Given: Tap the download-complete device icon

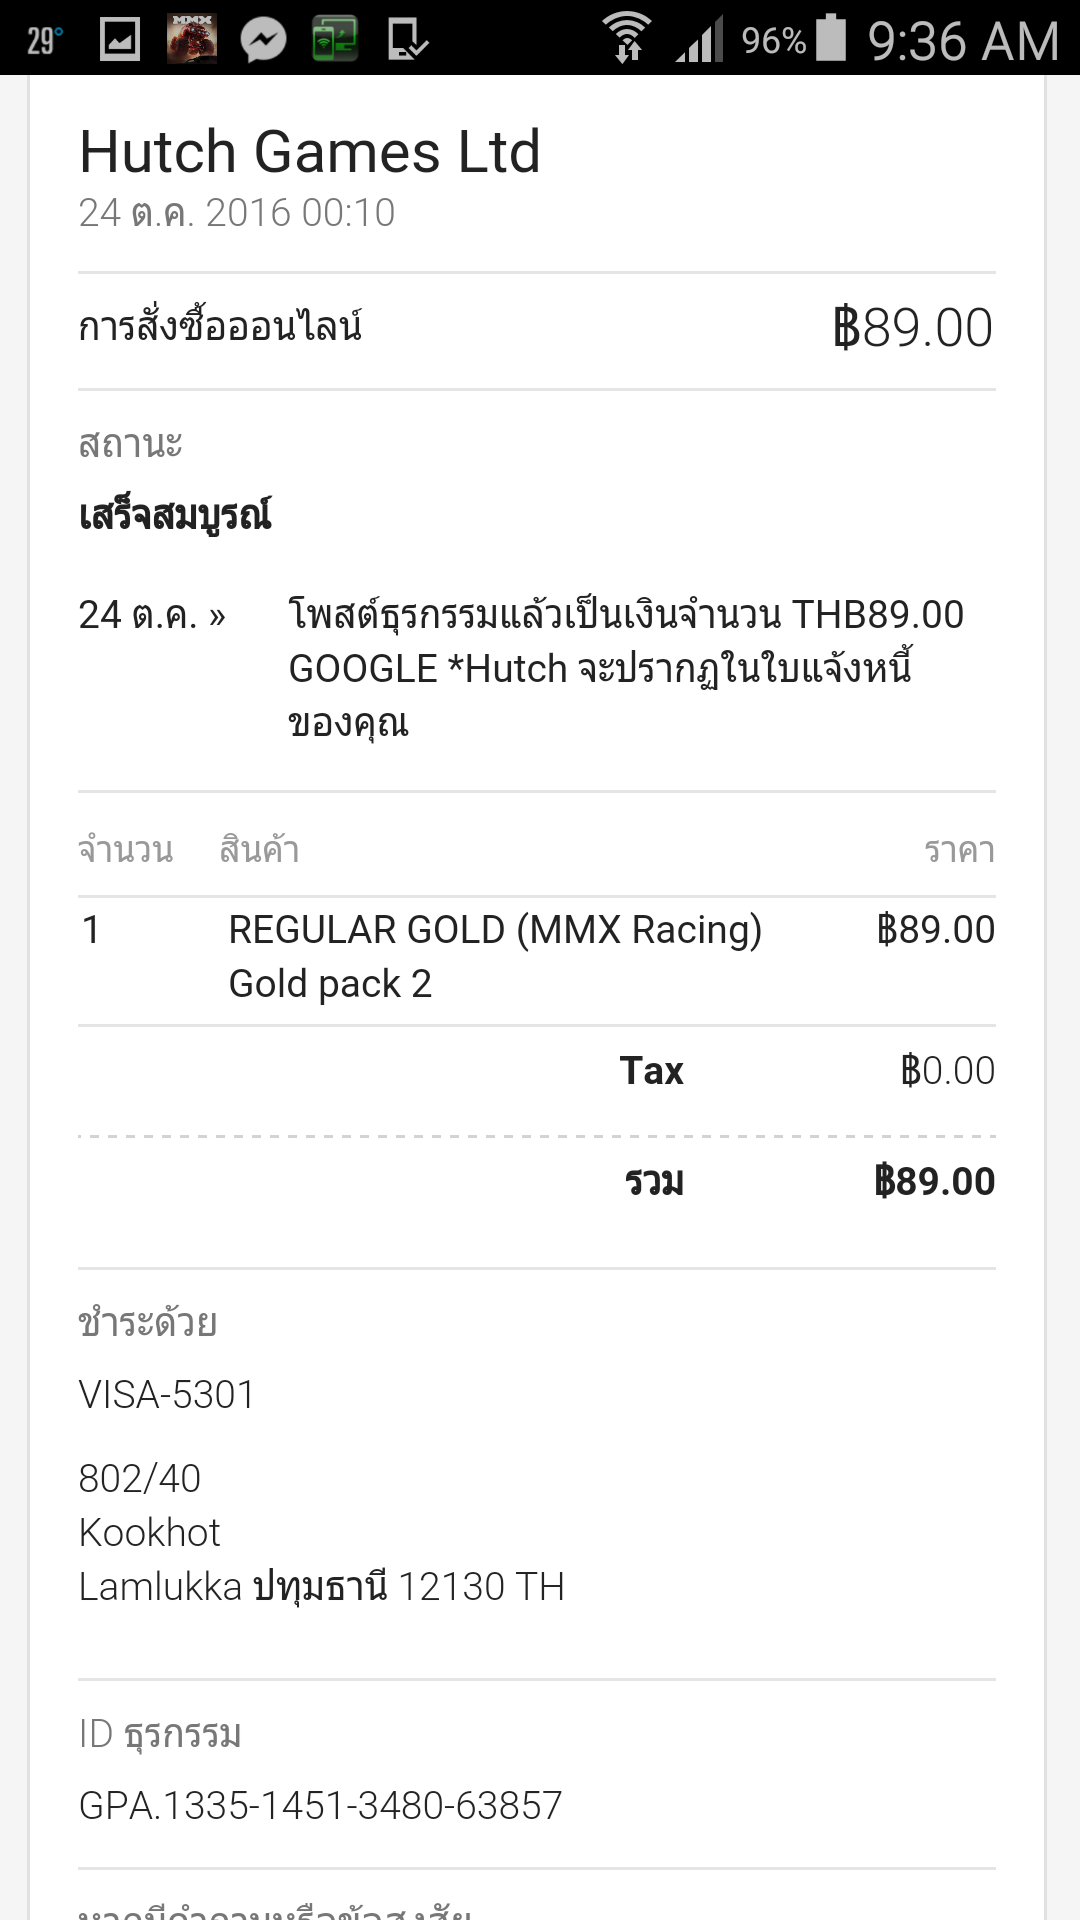Looking at the screenshot, I should tap(407, 40).
